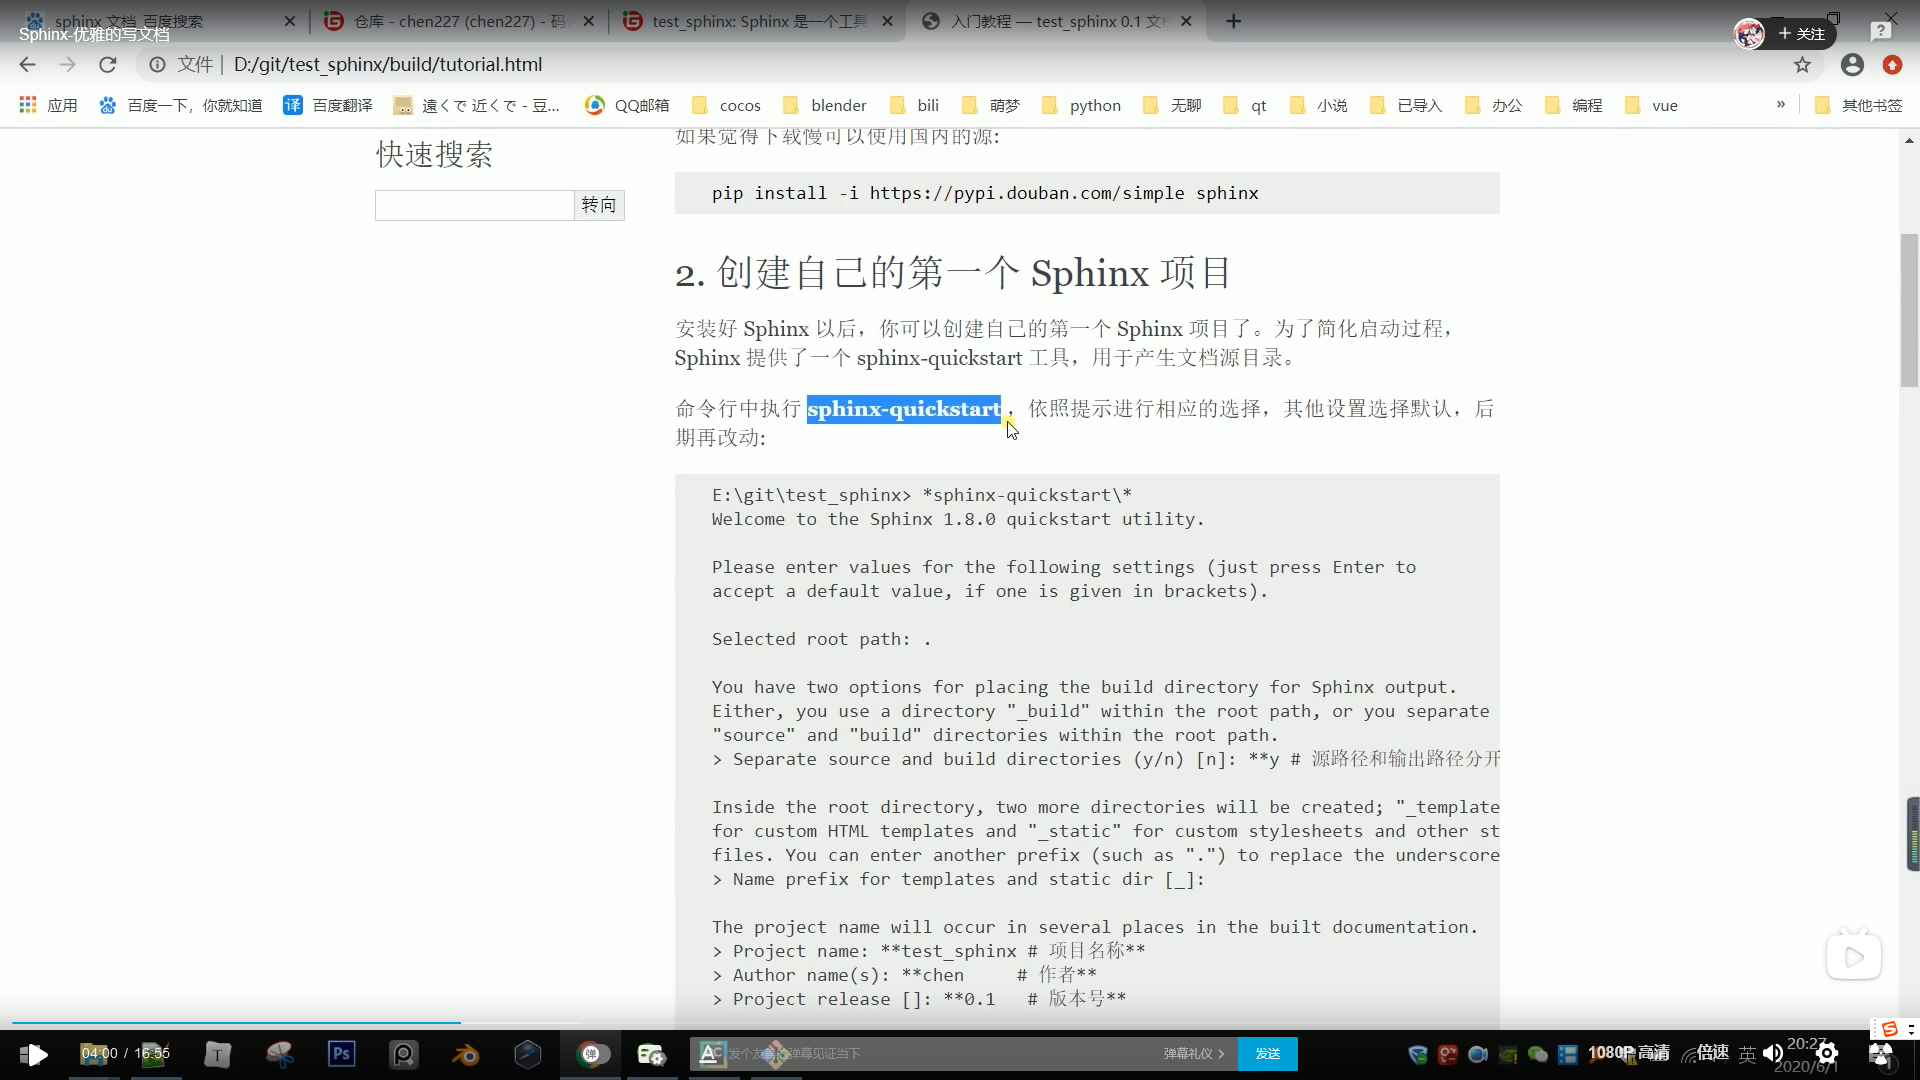Click the bookmark star in the address bar

(1803, 64)
